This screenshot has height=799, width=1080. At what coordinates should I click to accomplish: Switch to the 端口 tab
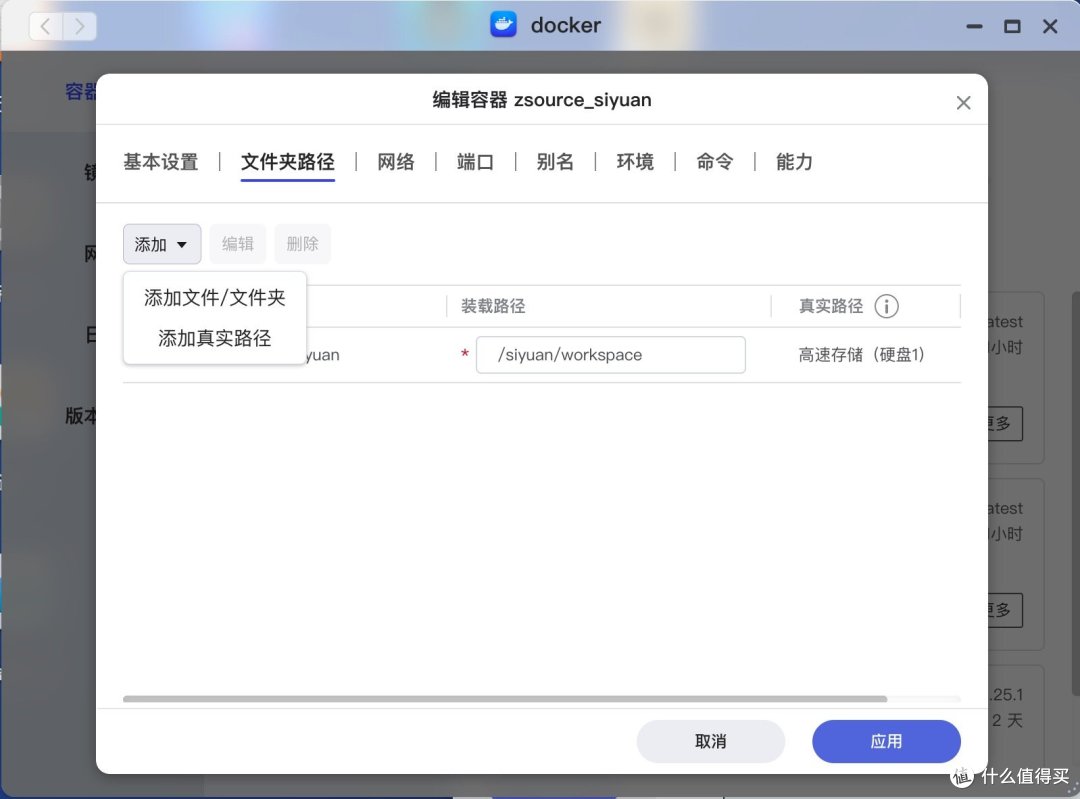click(x=475, y=162)
